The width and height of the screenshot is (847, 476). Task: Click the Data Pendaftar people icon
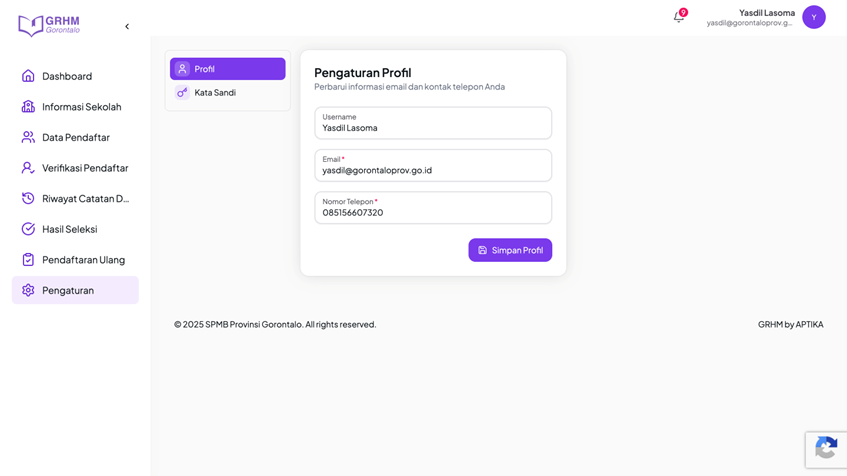(x=28, y=137)
